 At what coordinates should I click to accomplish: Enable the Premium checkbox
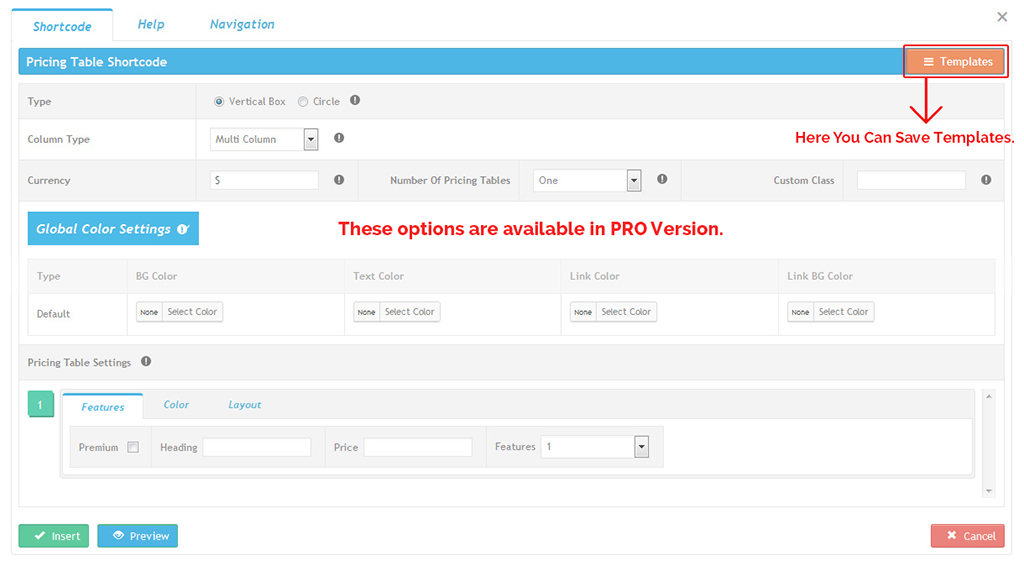click(133, 448)
